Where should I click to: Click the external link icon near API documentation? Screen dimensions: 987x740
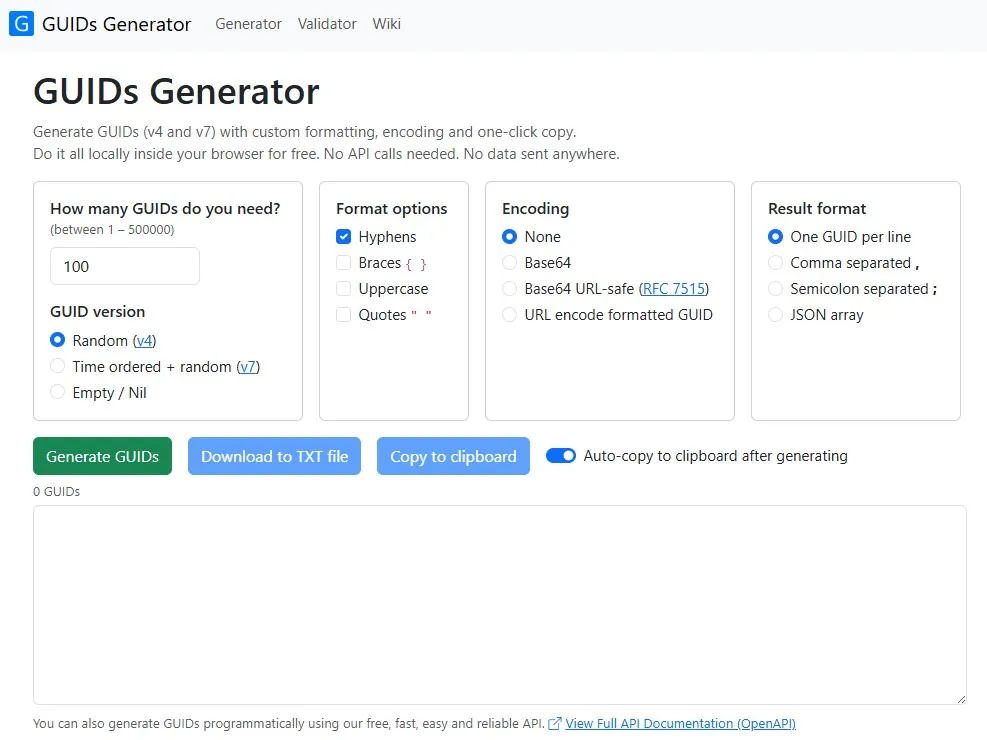pyautogui.click(x=554, y=723)
